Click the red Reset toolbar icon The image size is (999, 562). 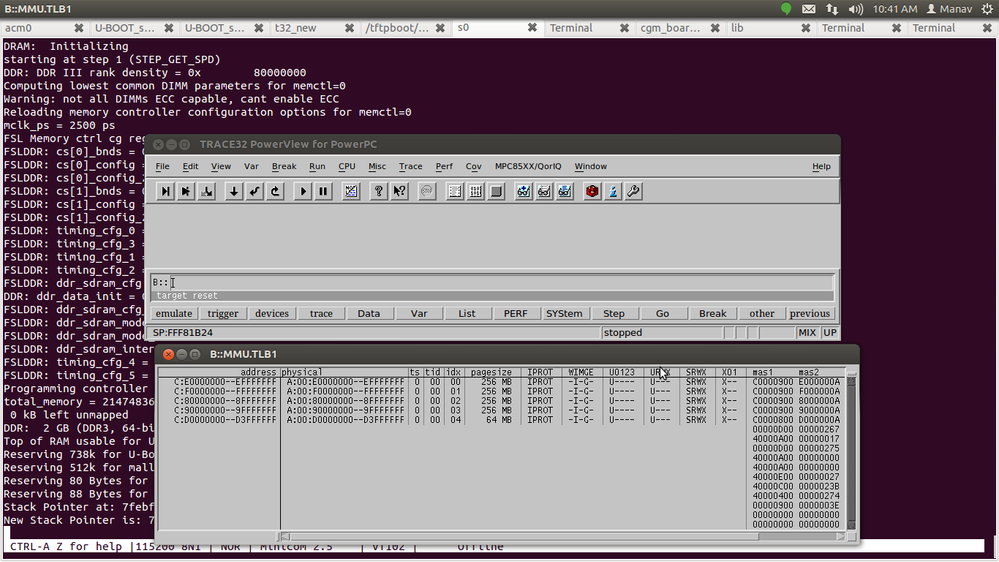(592, 191)
